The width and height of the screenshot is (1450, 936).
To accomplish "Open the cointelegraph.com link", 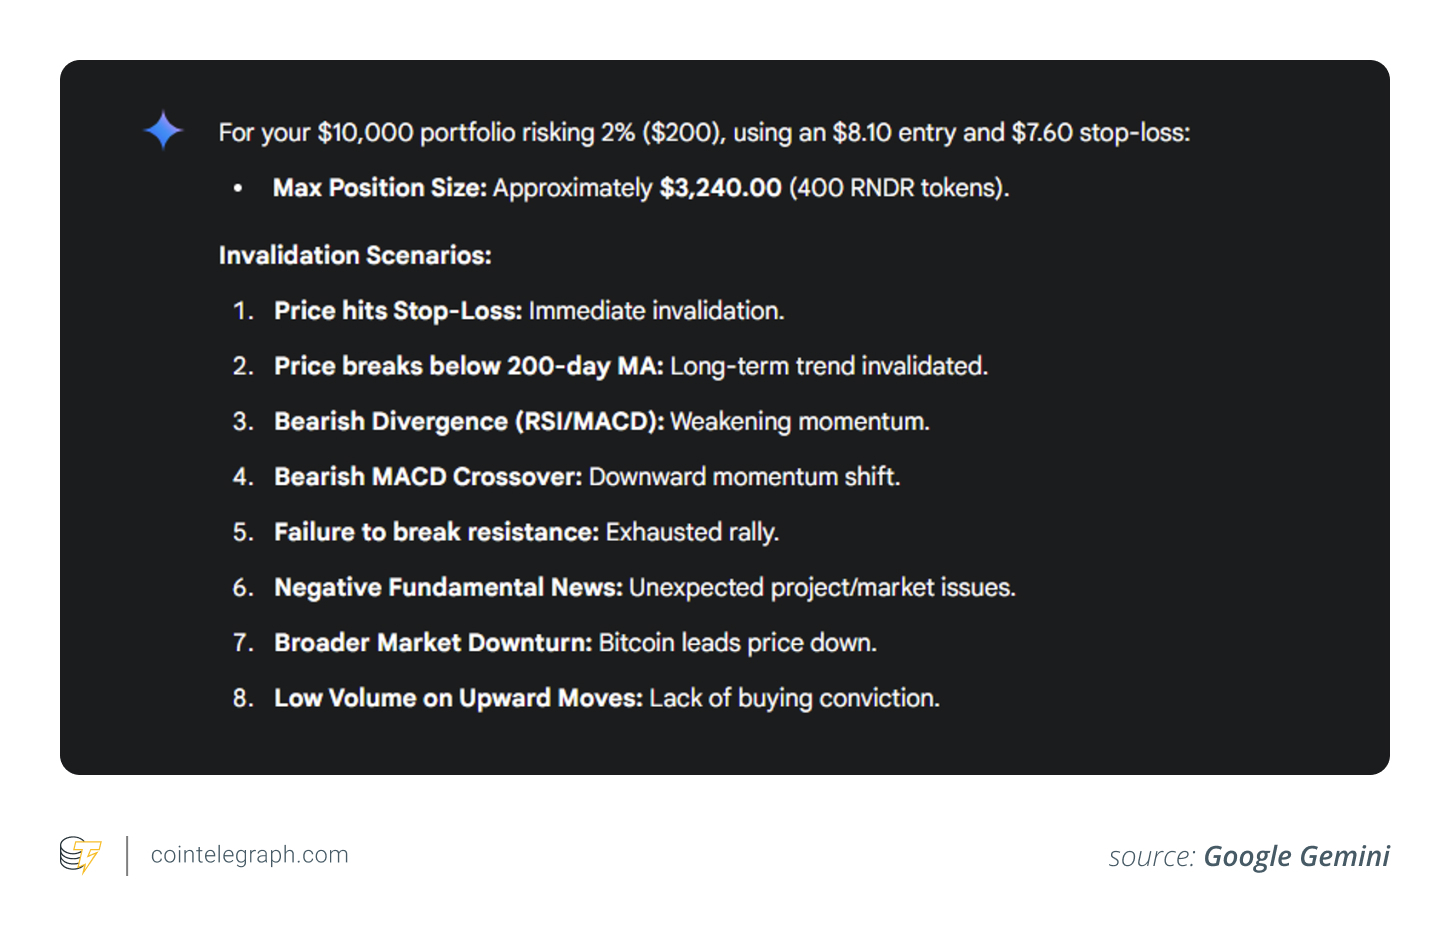I will tap(249, 855).
